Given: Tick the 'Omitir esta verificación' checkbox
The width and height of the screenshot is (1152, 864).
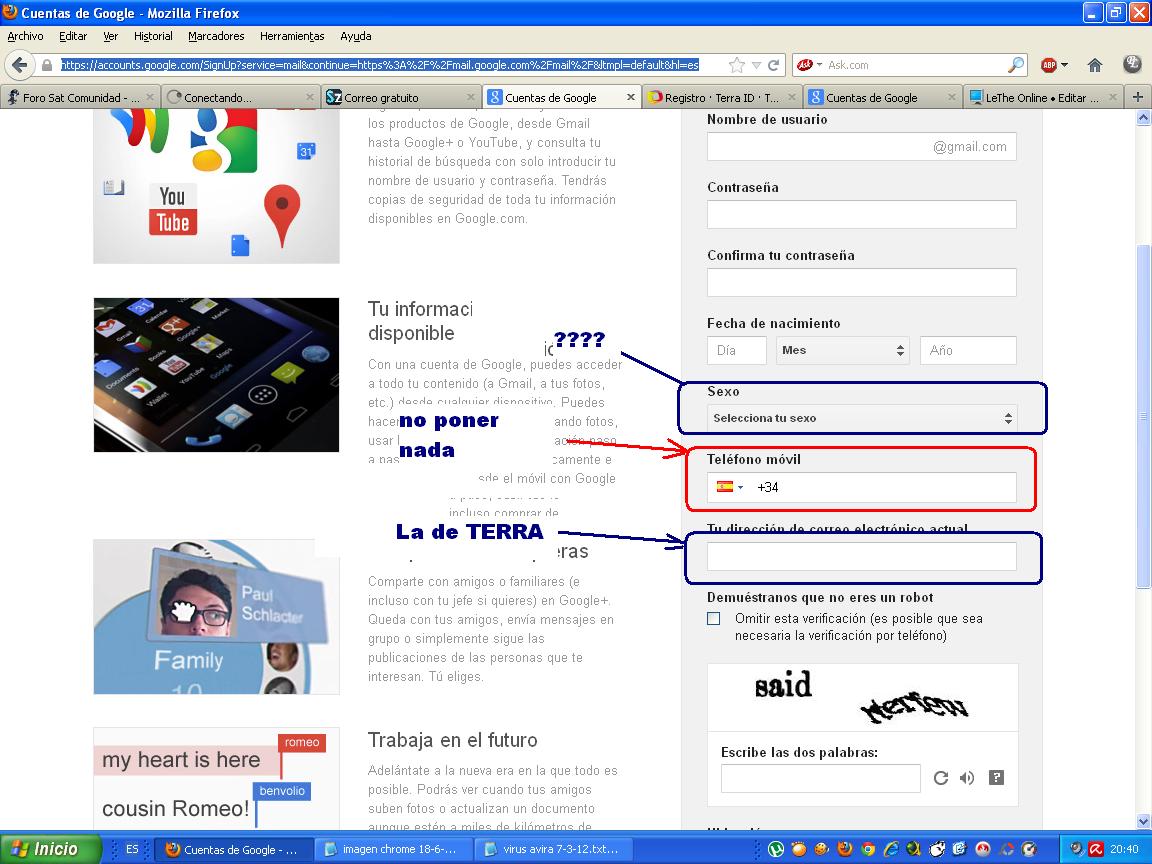Looking at the screenshot, I should click(x=713, y=619).
